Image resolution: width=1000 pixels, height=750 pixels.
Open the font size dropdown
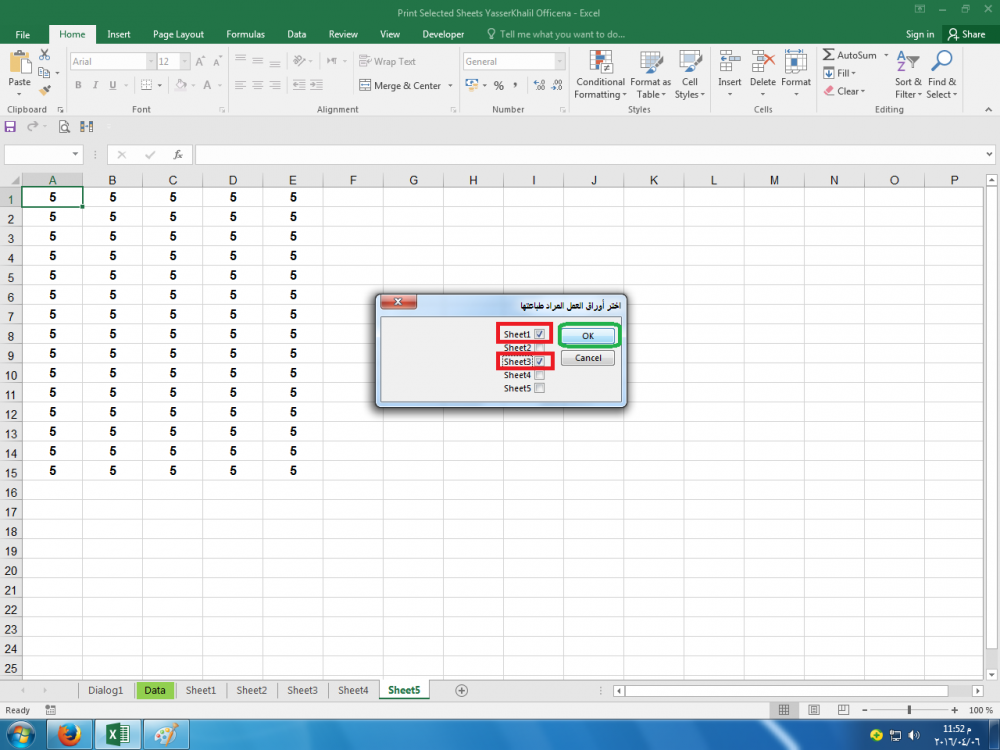click(x=185, y=61)
